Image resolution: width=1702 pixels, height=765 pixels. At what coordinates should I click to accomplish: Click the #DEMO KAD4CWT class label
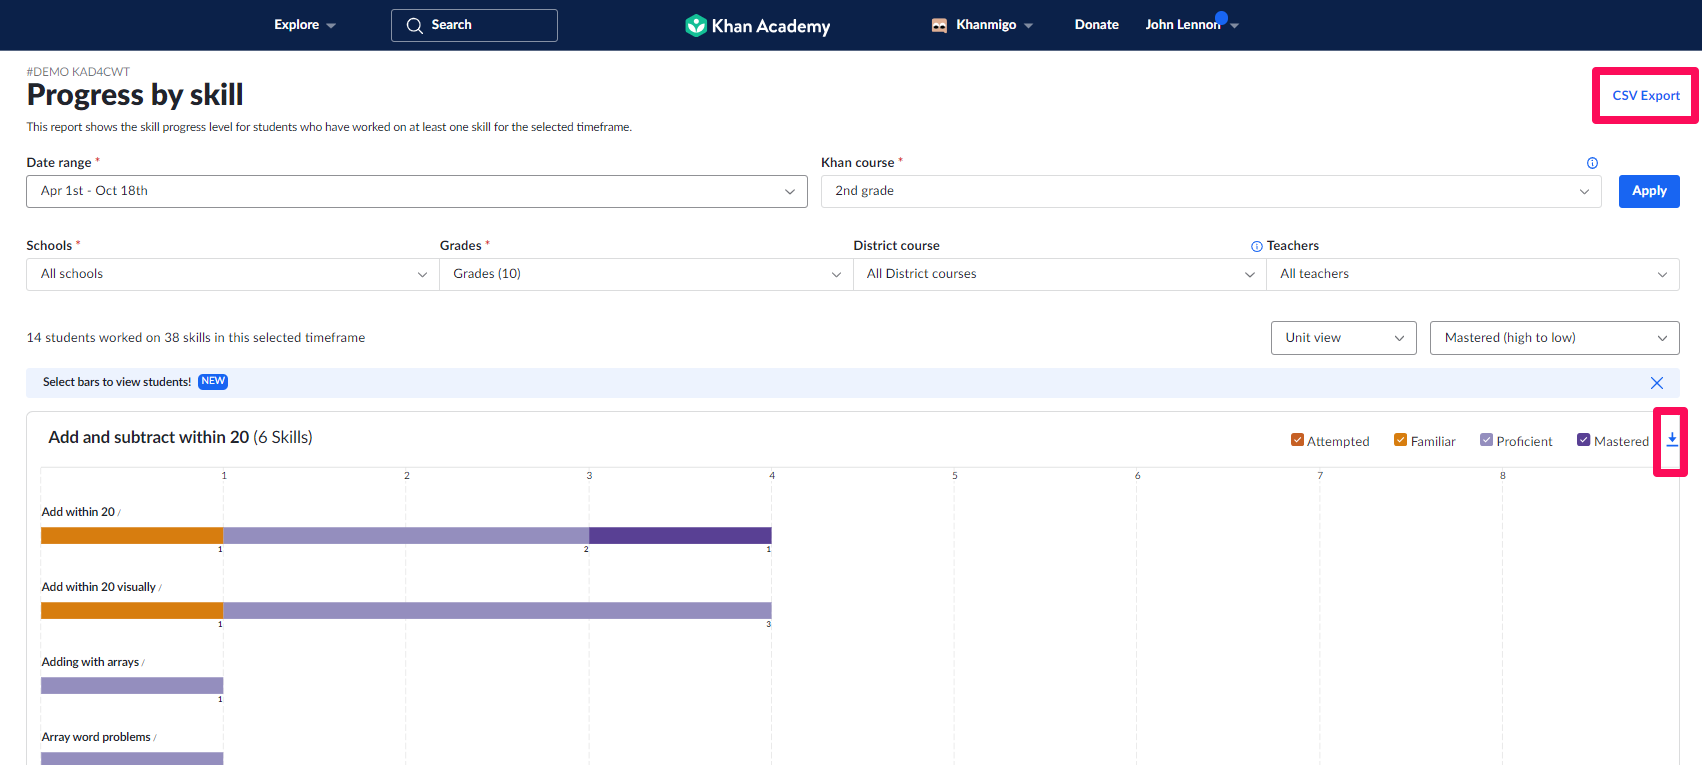pyautogui.click(x=78, y=72)
